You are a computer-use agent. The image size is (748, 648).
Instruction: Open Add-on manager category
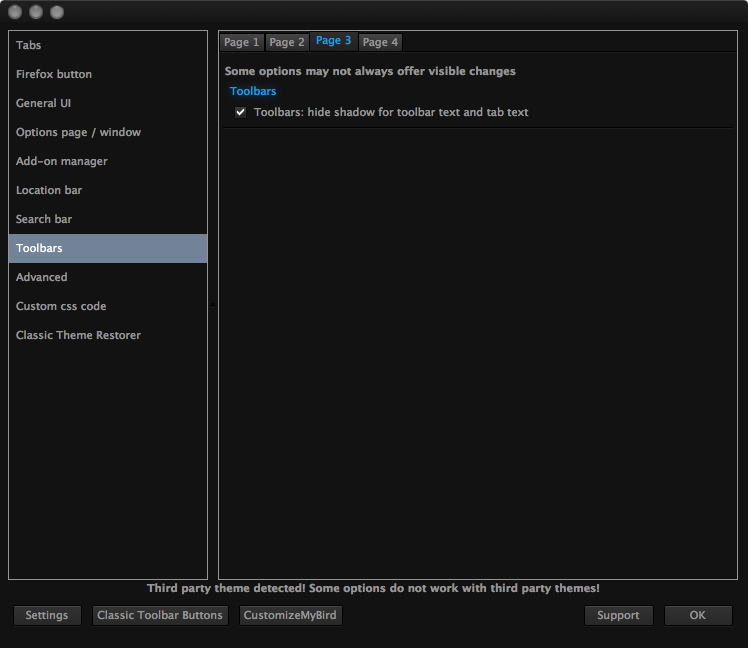tap(108, 161)
